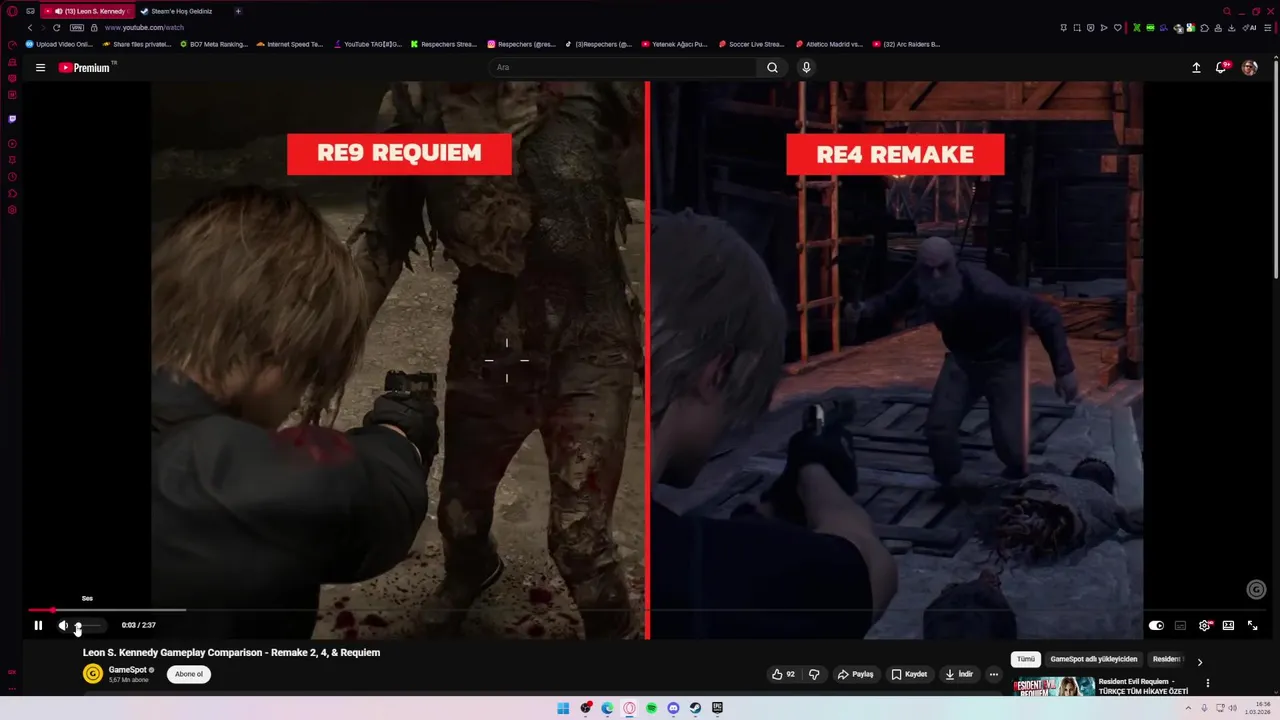Show the next filter chips via the arrow
The width and height of the screenshot is (1280, 720).
[1200, 661]
